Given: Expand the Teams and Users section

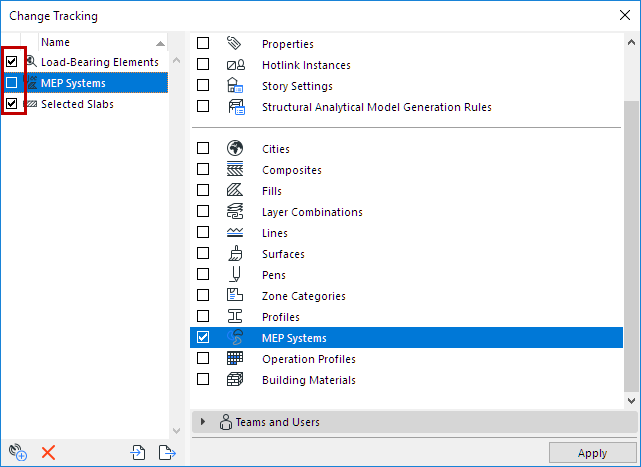Looking at the screenshot, I should [x=203, y=422].
